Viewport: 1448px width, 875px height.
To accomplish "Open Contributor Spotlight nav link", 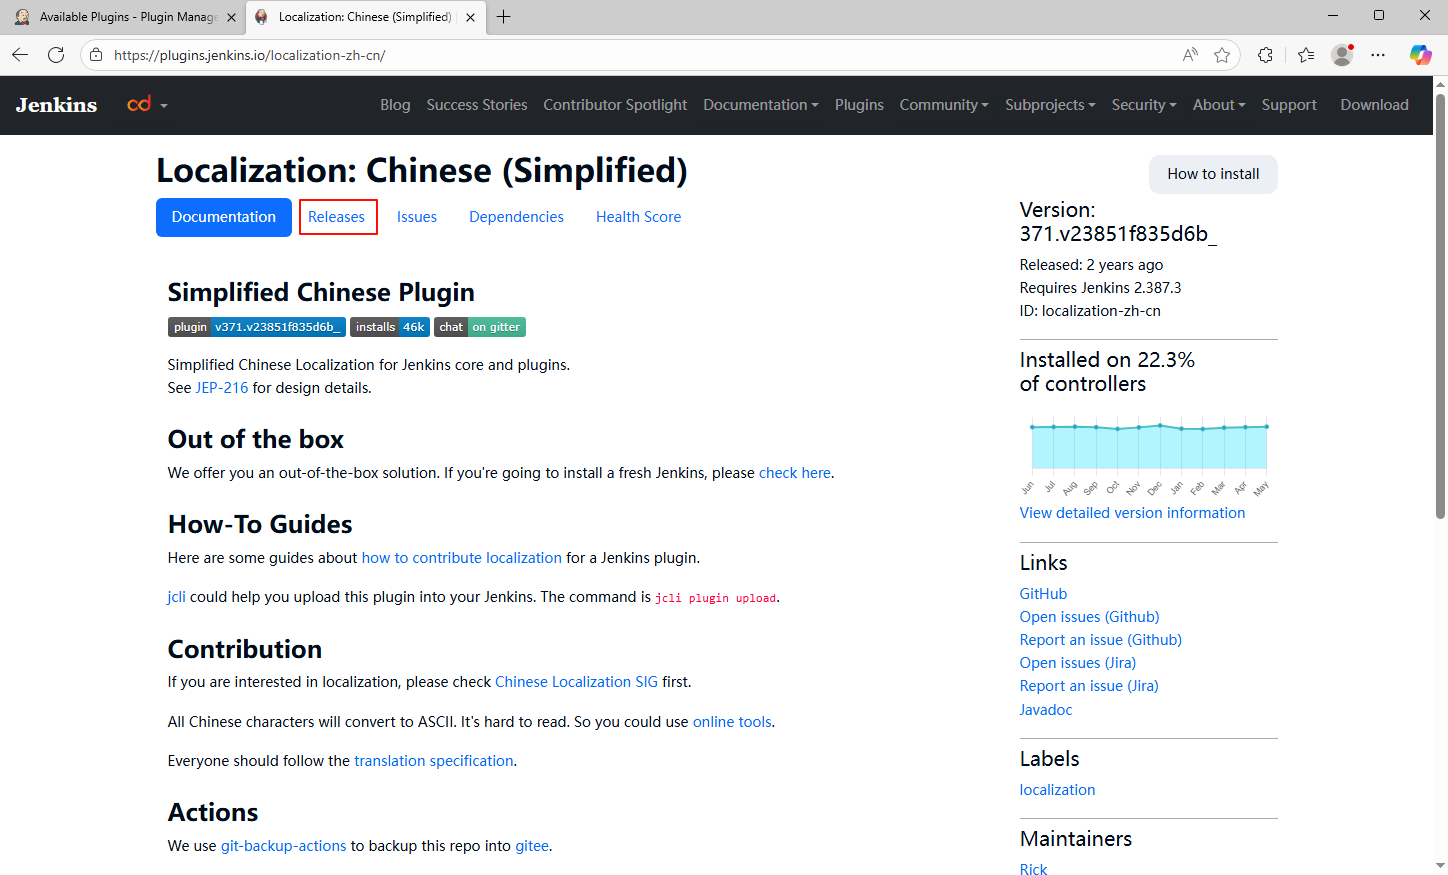I will pyautogui.click(x=615, y=105).
